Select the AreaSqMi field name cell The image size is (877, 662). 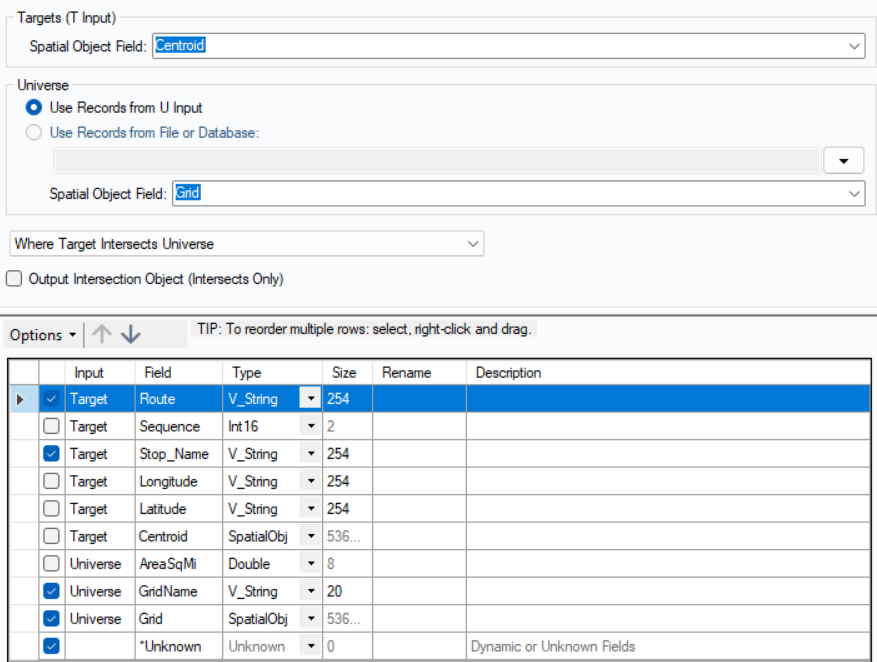[x=178, y=563]
